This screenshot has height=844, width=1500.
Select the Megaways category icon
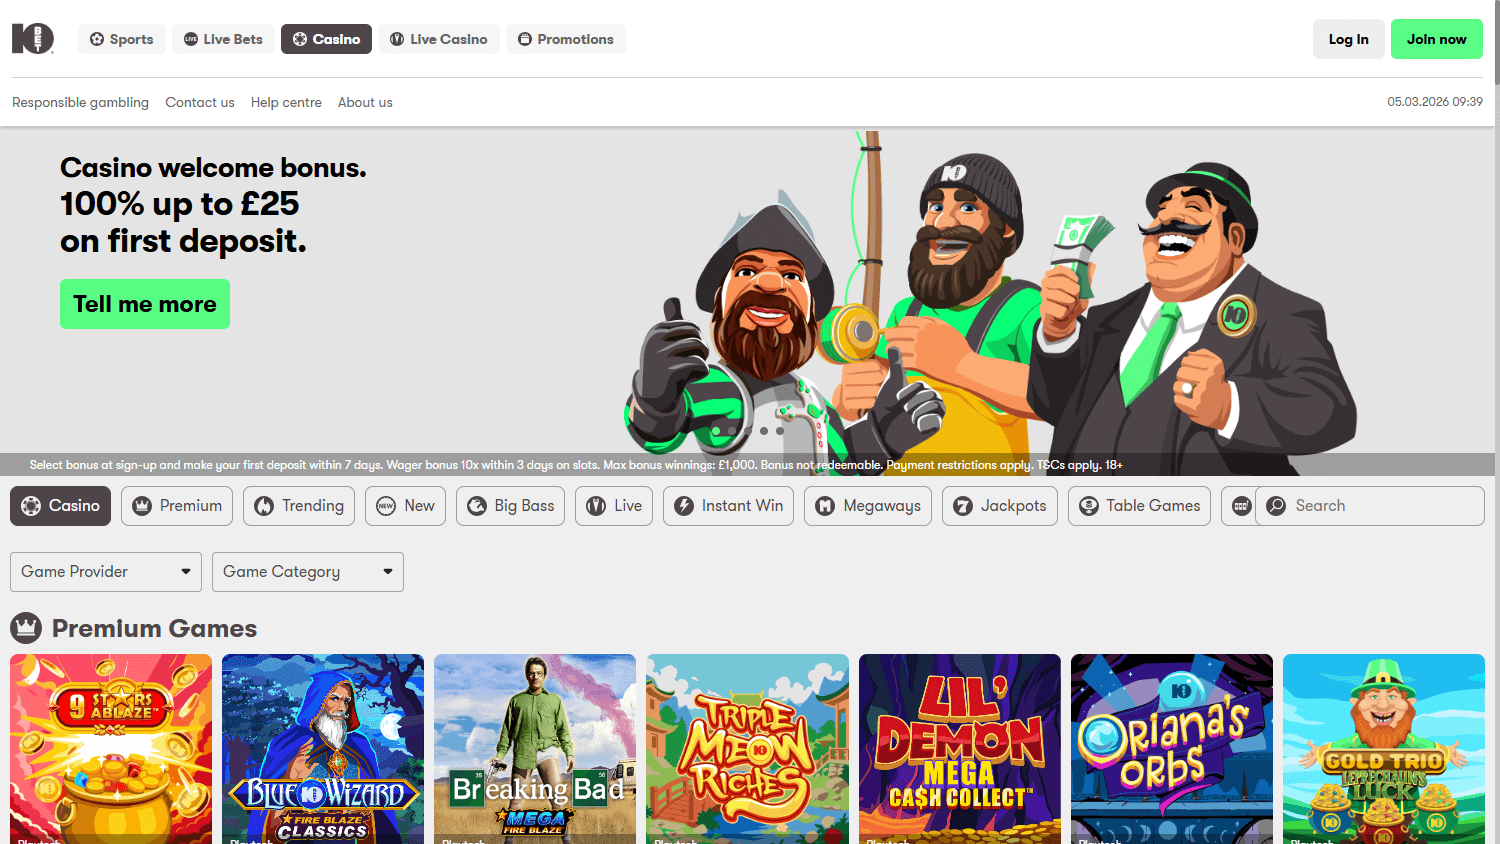pos(825,505)
